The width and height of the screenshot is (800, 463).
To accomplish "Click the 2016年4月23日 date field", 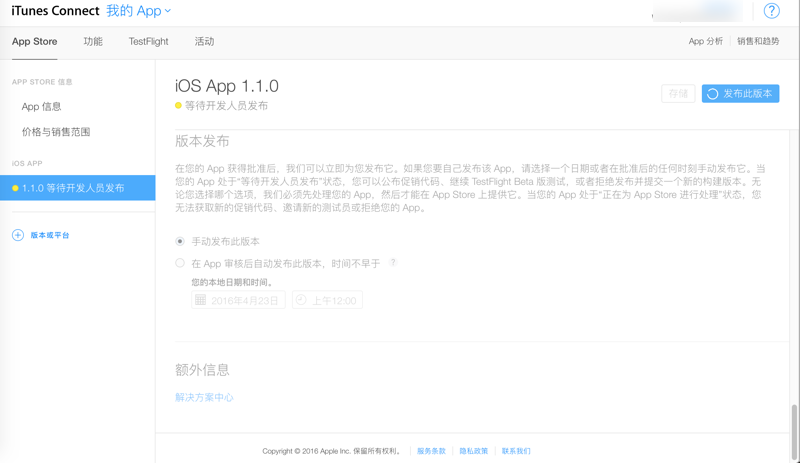I will pyautogui.click(x=238, y=300).
